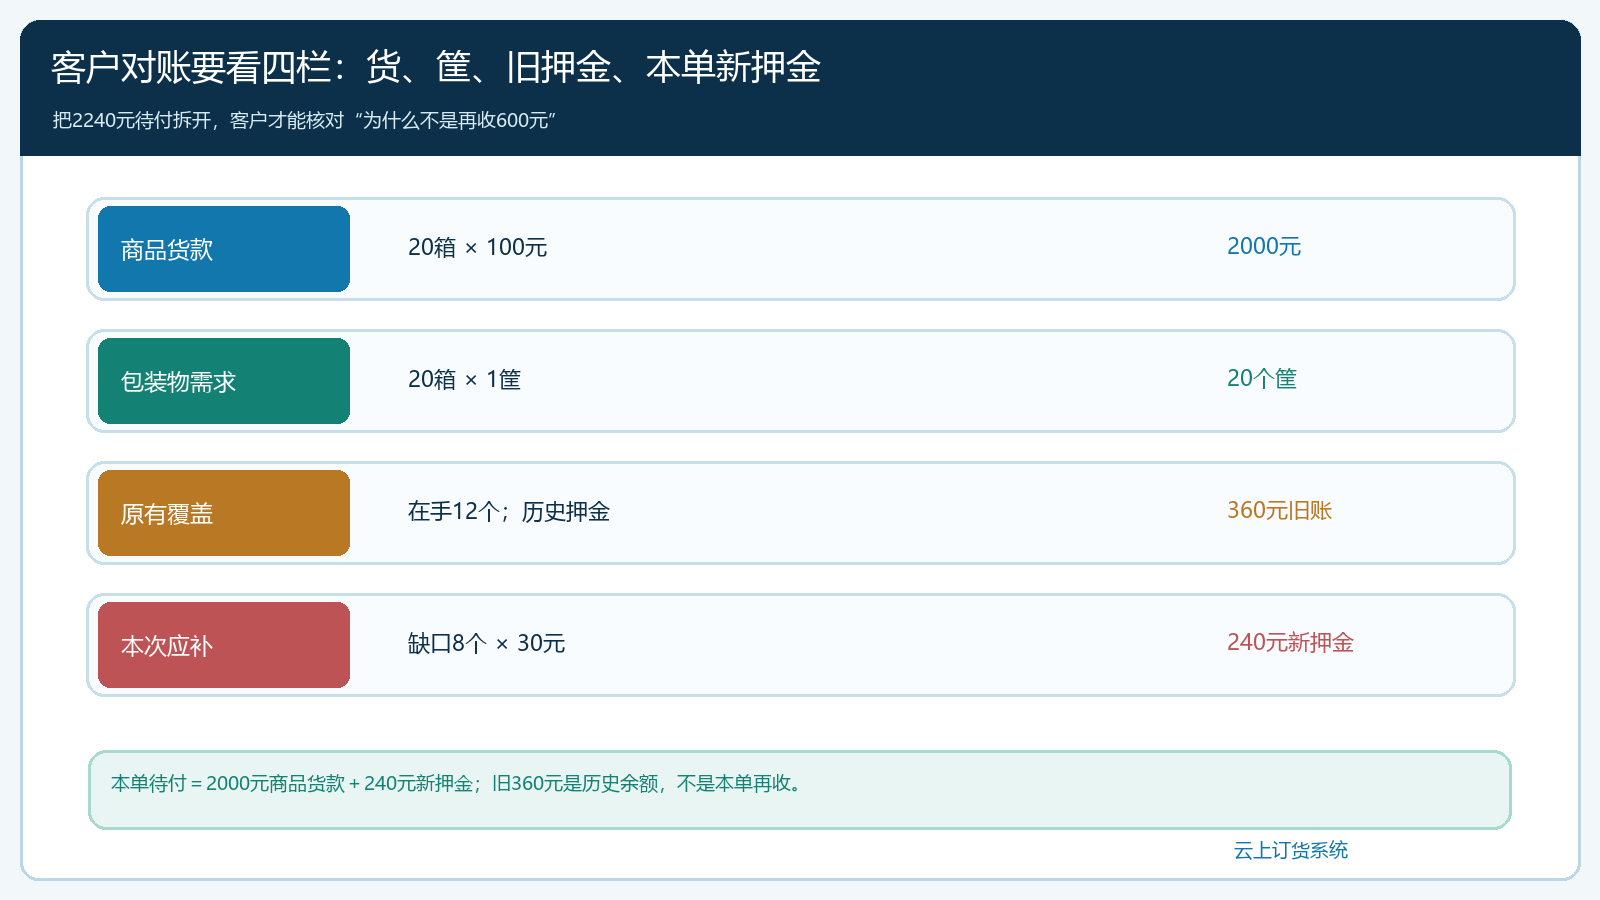Click the summary line starting 本单待付
This screenshot has width=1600, height=900.
[x=458, y=783]
